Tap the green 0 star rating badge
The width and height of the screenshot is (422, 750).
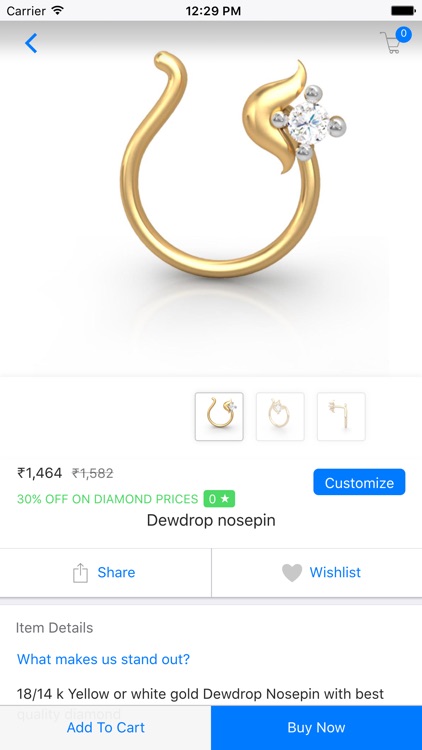point(219,499)
